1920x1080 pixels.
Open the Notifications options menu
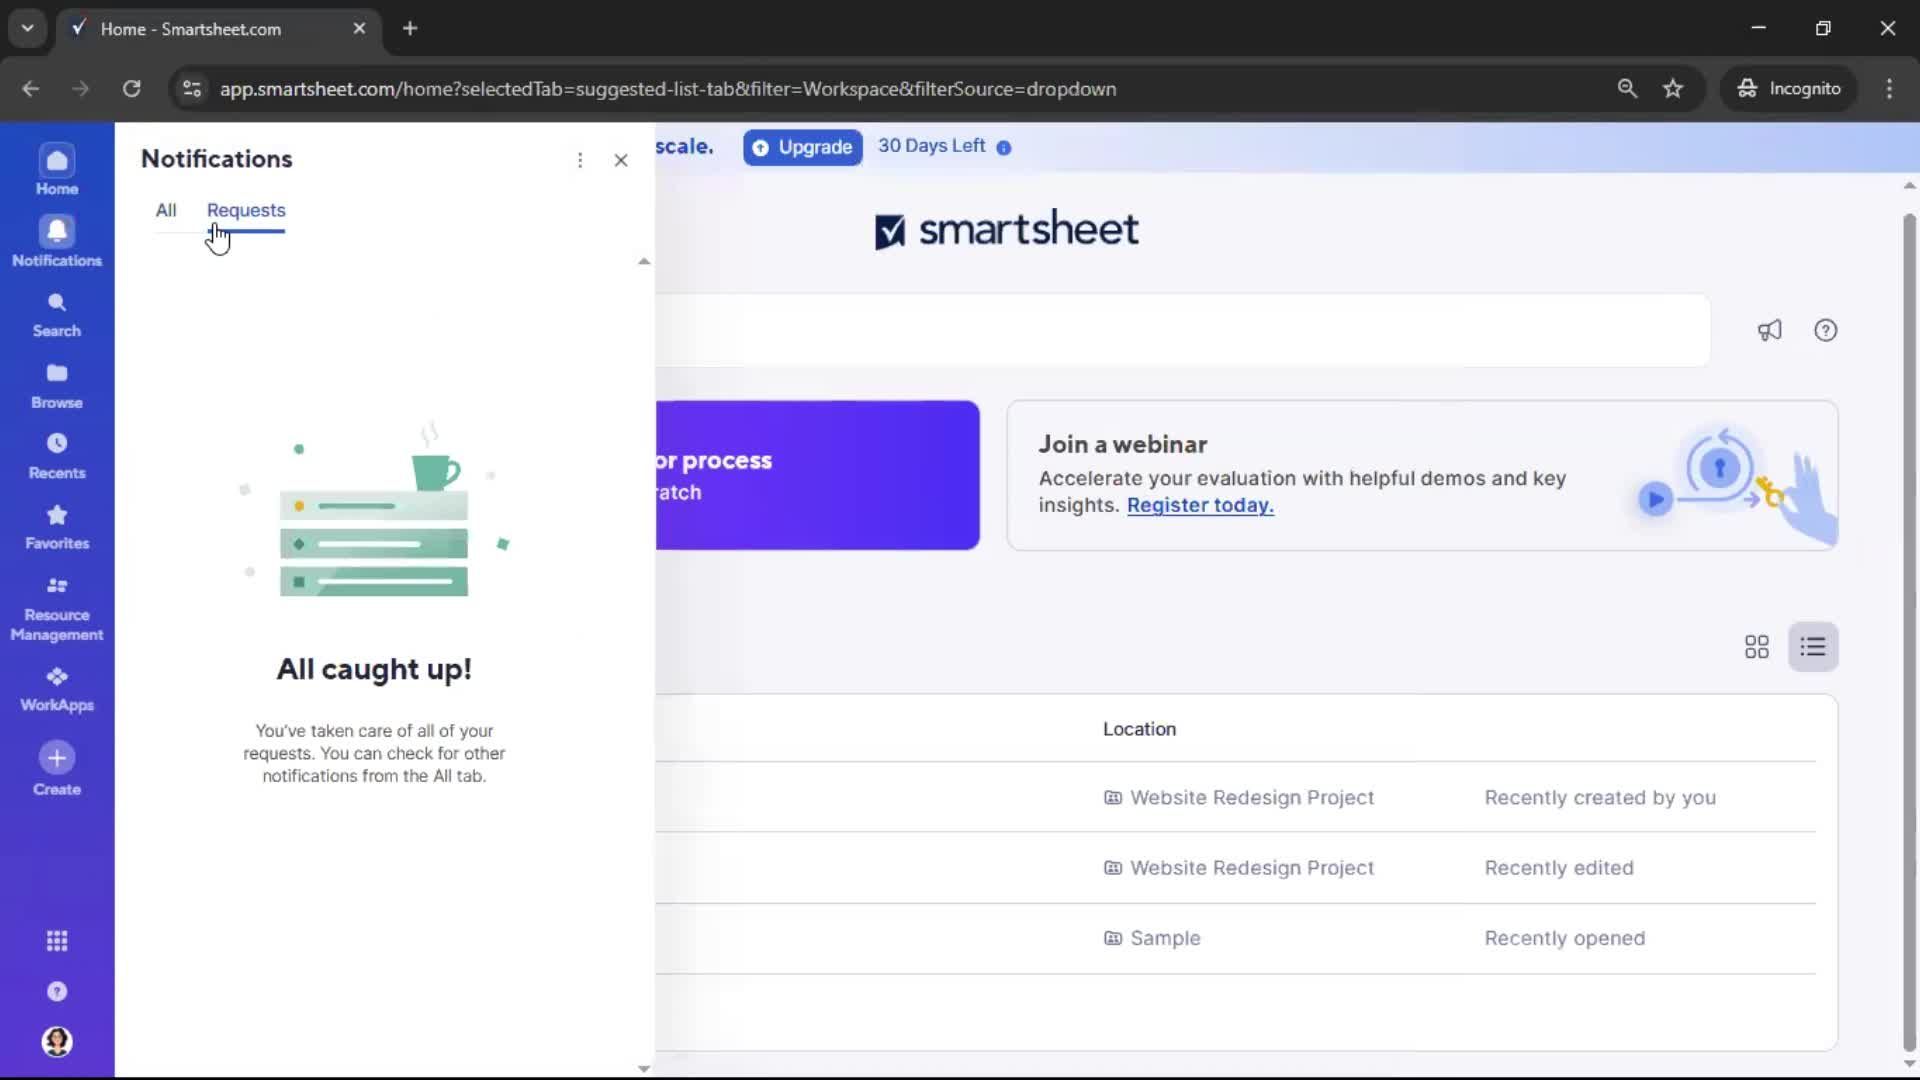(x=580, y=160)
